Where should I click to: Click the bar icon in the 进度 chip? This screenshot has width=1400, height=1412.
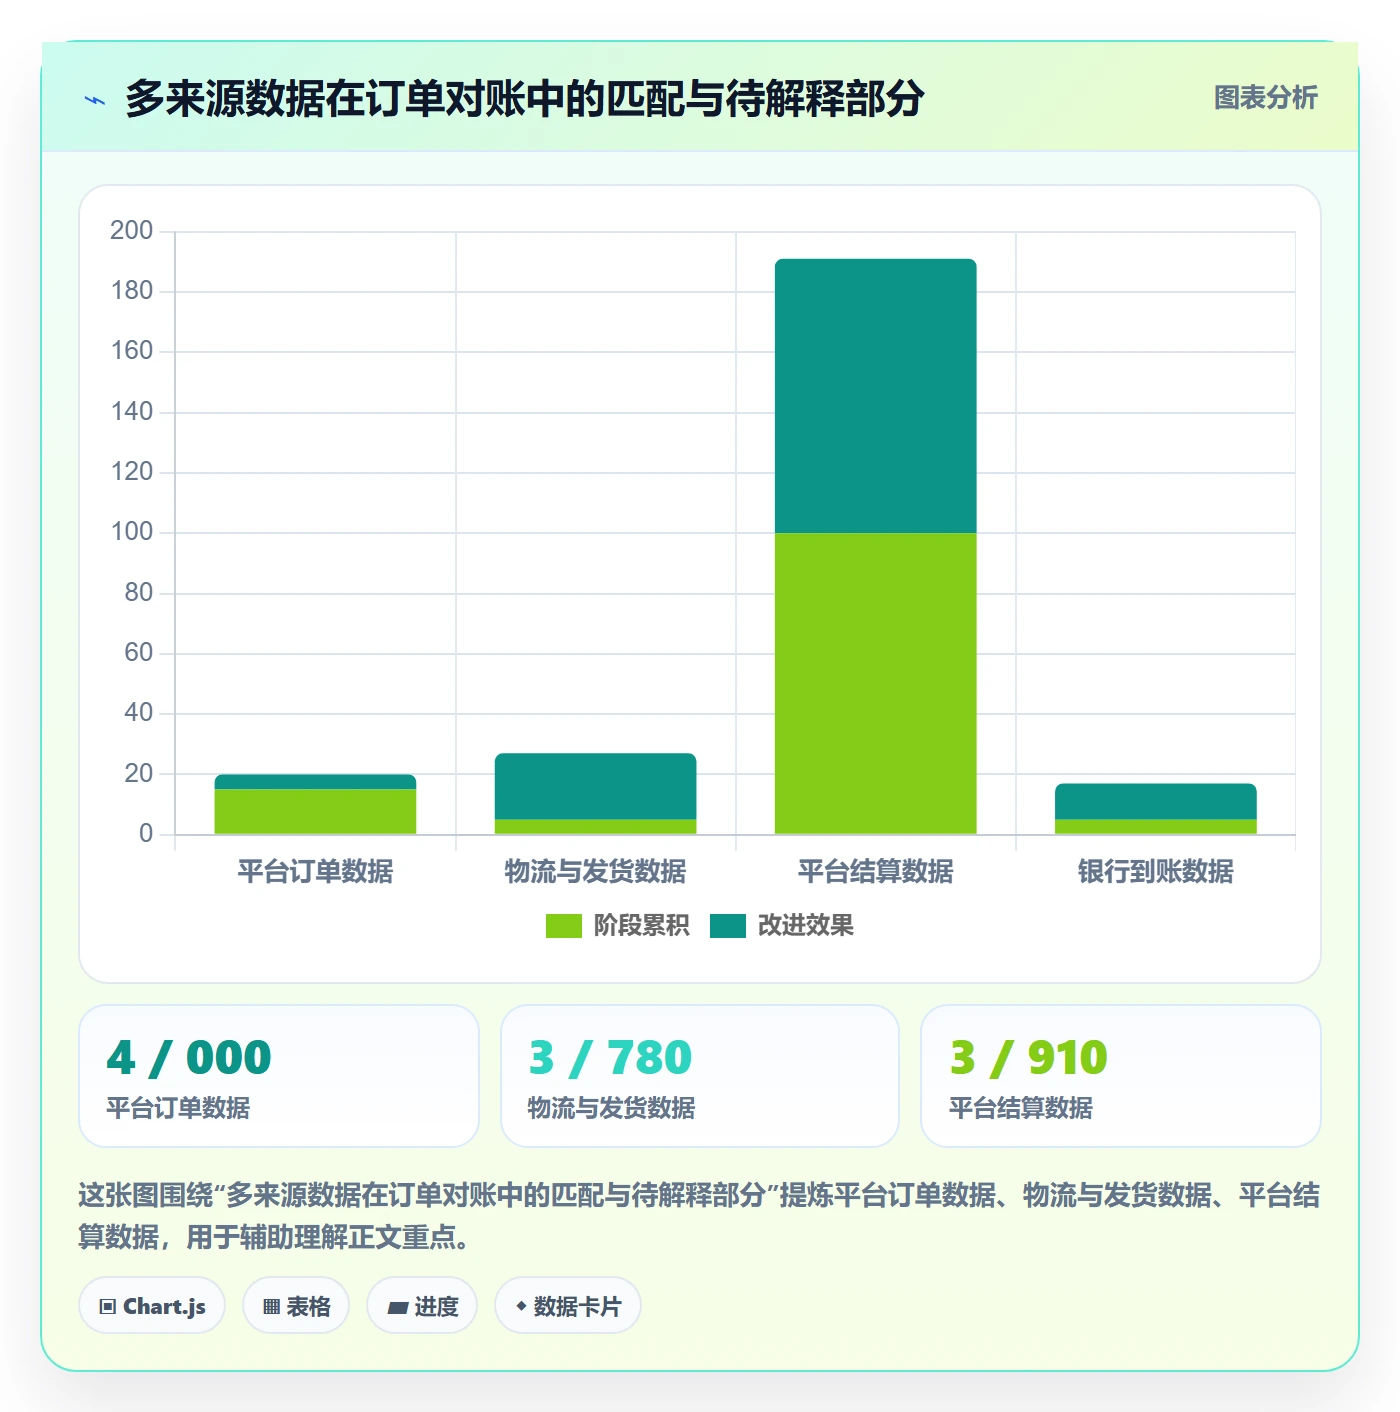398,1308
